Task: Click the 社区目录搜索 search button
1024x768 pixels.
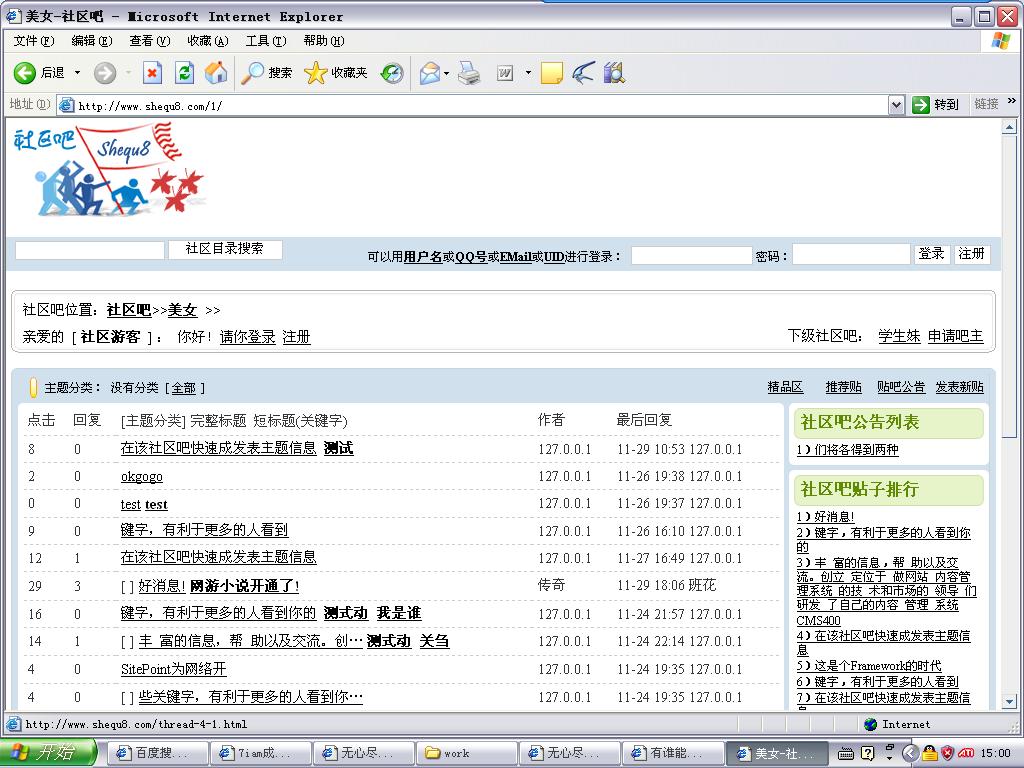Action: point(225,249)
